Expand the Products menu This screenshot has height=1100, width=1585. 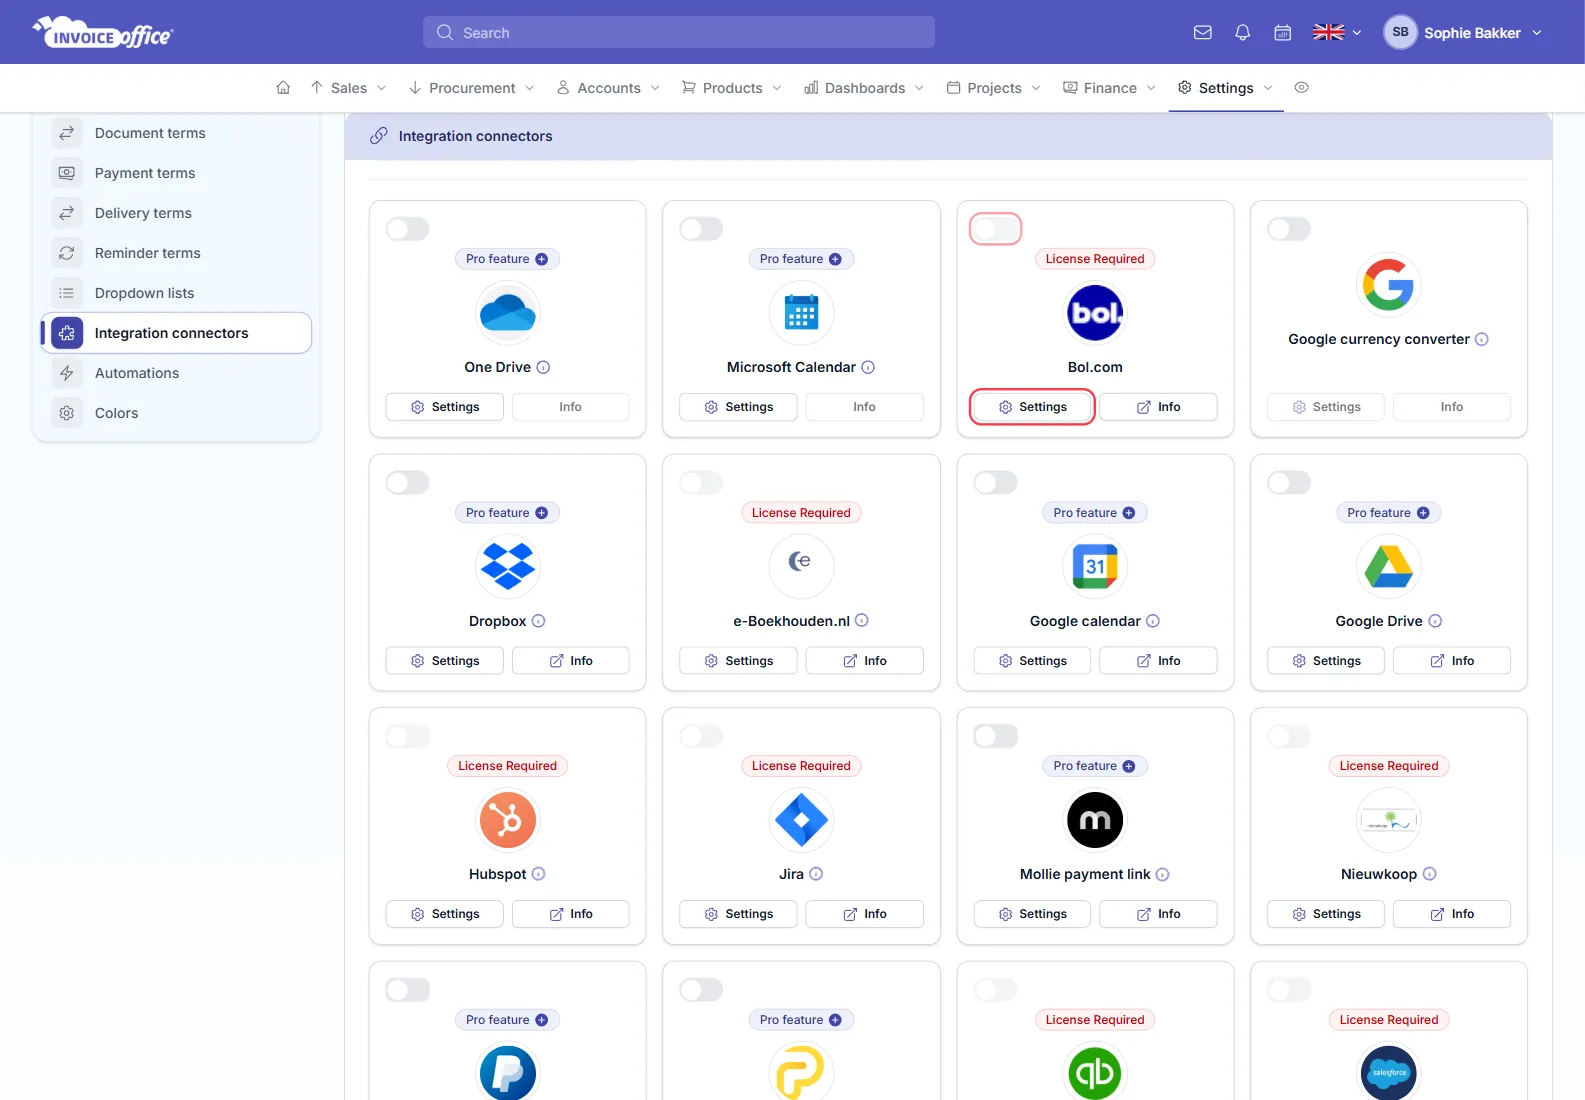point(732,88)
